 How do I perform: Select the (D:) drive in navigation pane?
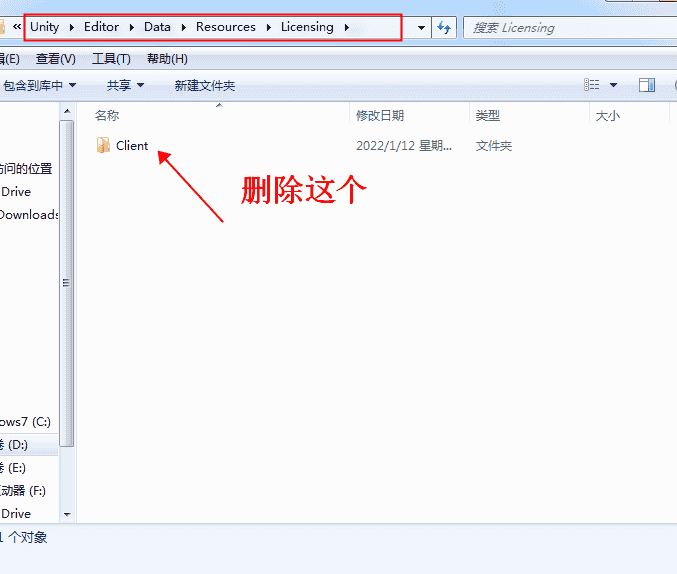click(x=14, y=444)
